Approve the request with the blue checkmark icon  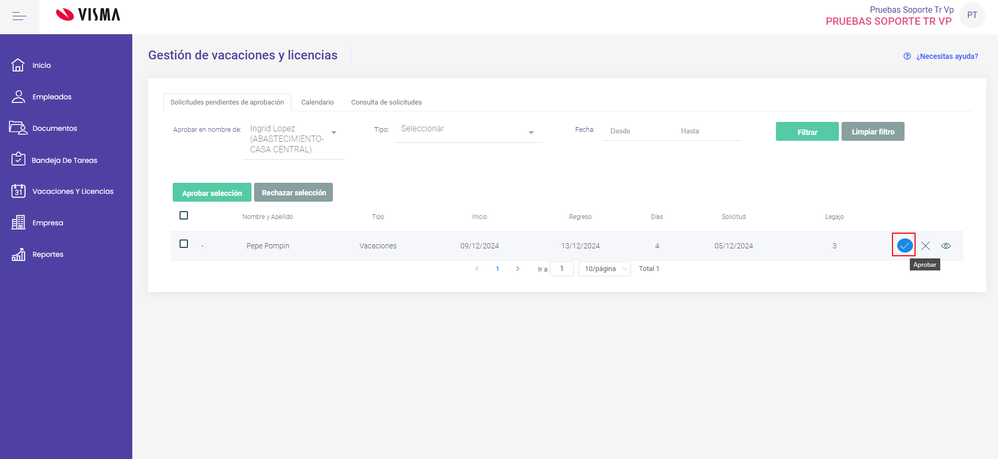pos(904,245)
